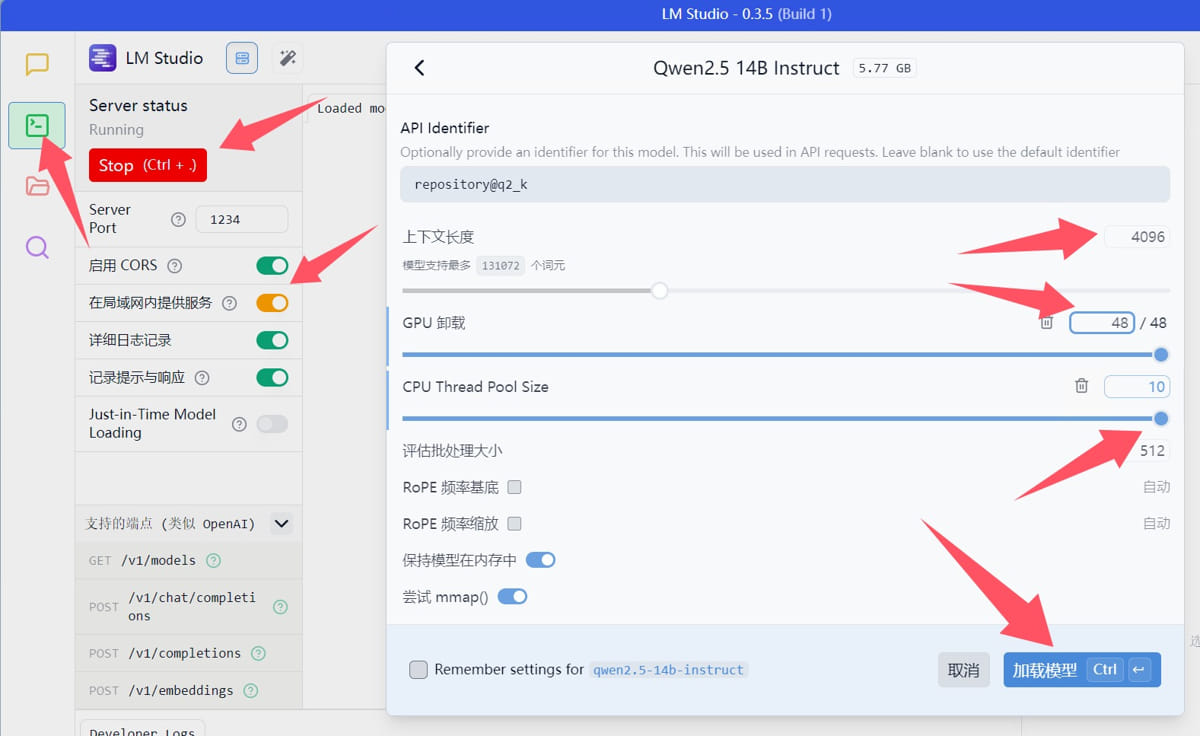The image size is (1200, 736).
Task: Click the Server Port field showing 1234
Action: [x=242, y=220]
